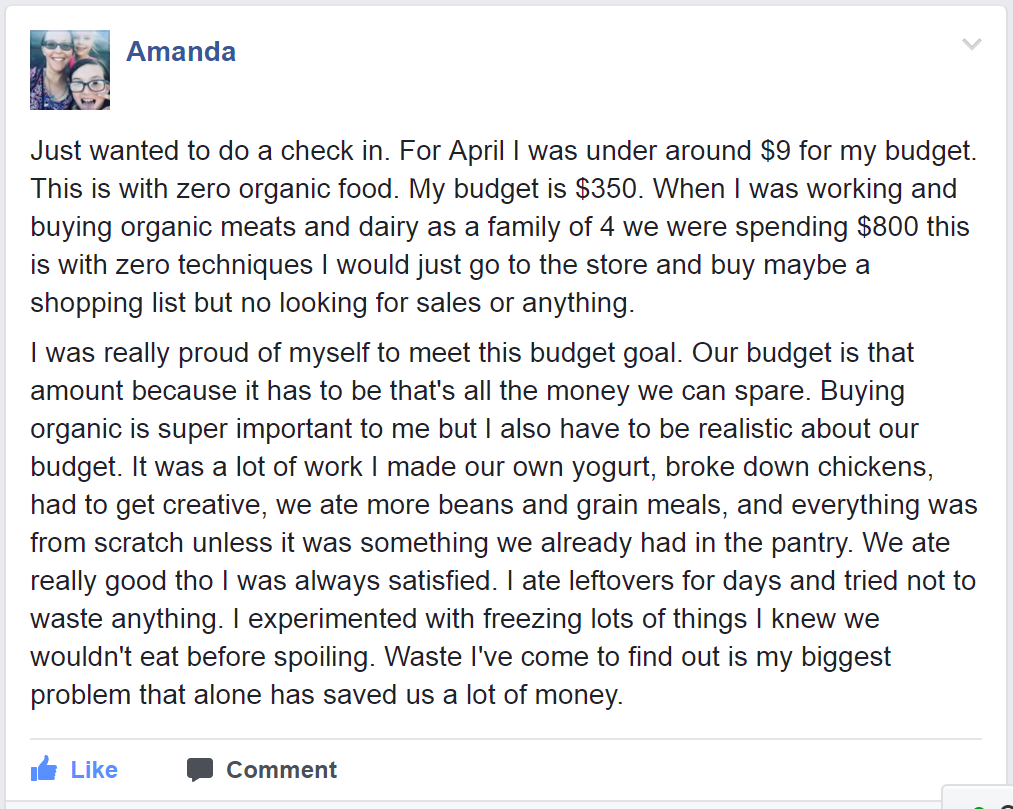Click the Comment speech bubble icon
Viewport: 1013px width, 809px height.
point(200,769)
